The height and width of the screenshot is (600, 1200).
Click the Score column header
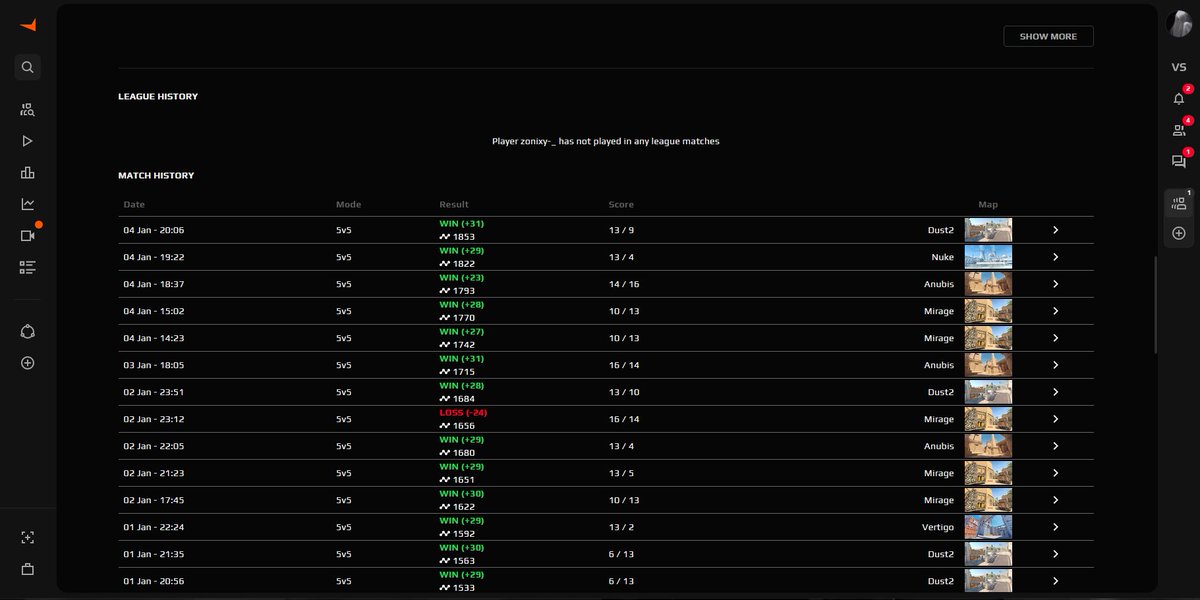(x=621, y=205)
